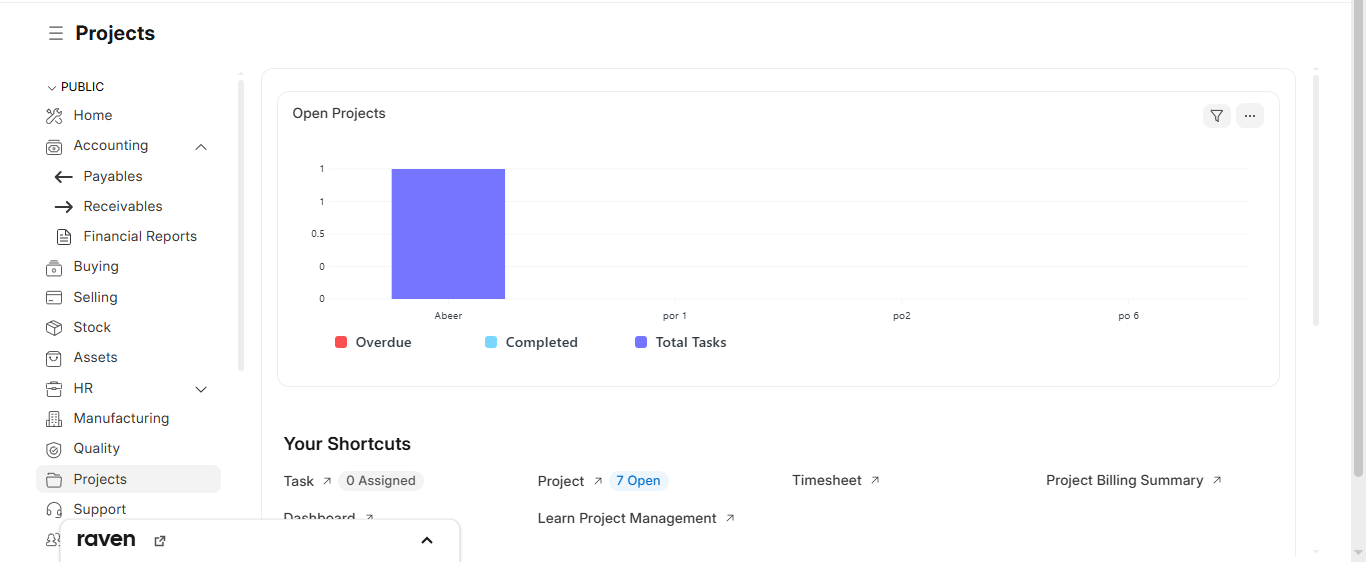This screenshot has width=1366, height=562.
Task: Toggle the Completed legend series
Action: tap(531, 342)
